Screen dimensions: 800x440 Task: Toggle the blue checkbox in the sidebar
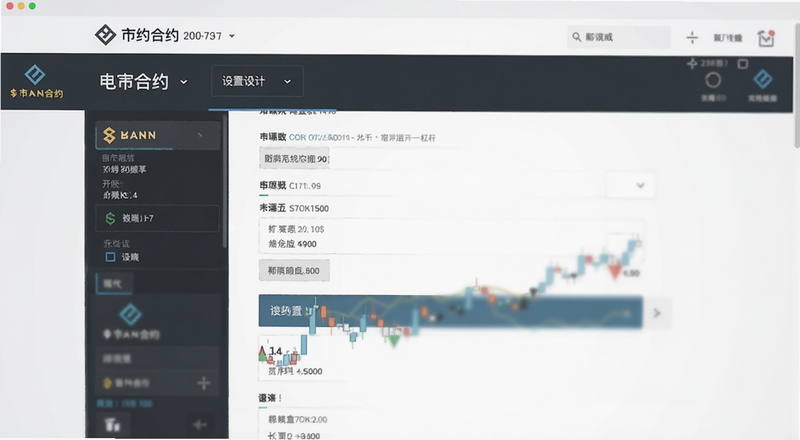click(x=110, y=257)
